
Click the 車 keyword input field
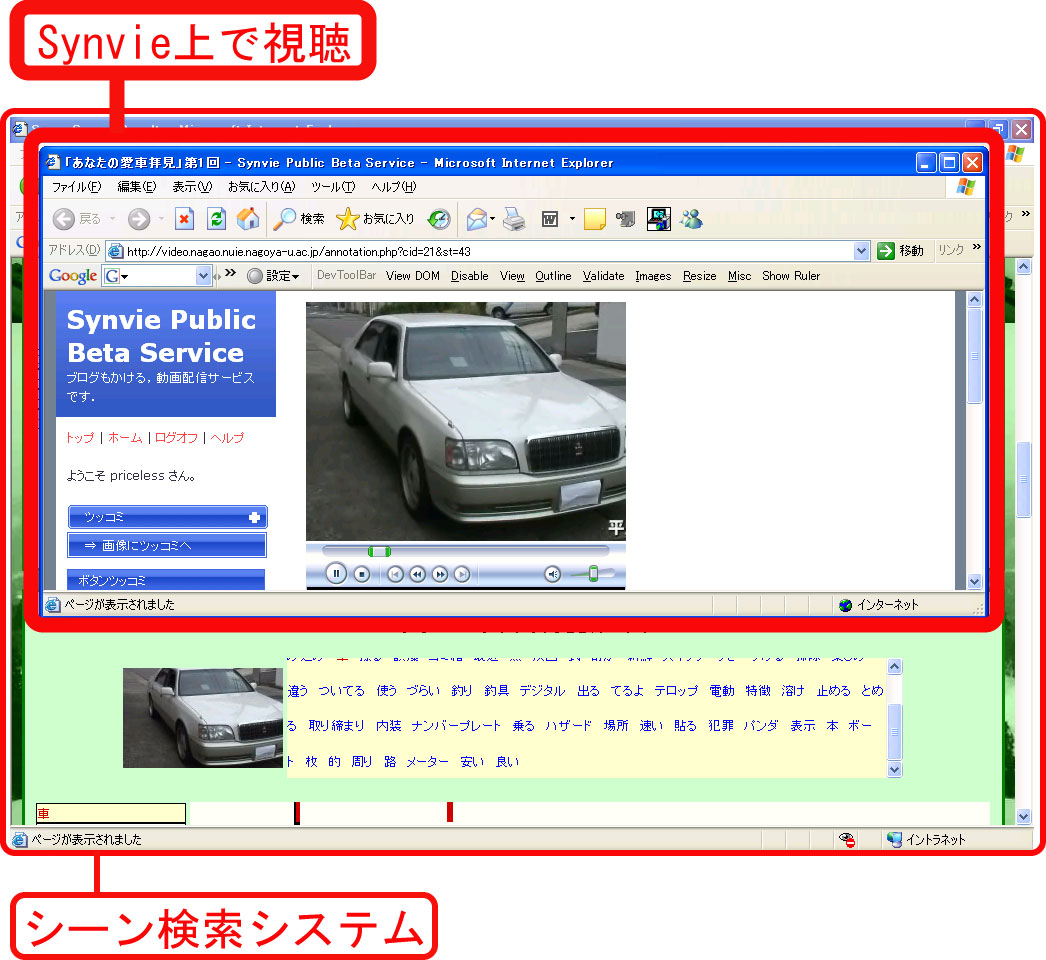(111, 813)
